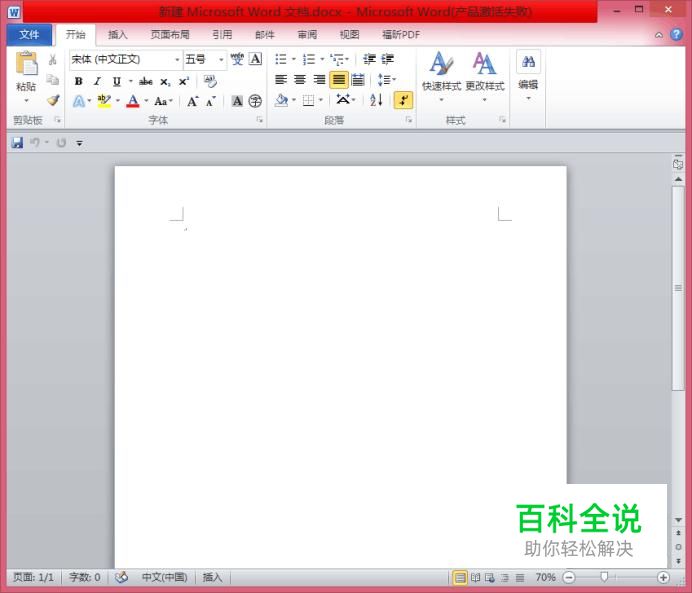This screenshot has width=692, height=593.
Task: Toggle italic formatting
Action: 97,81
